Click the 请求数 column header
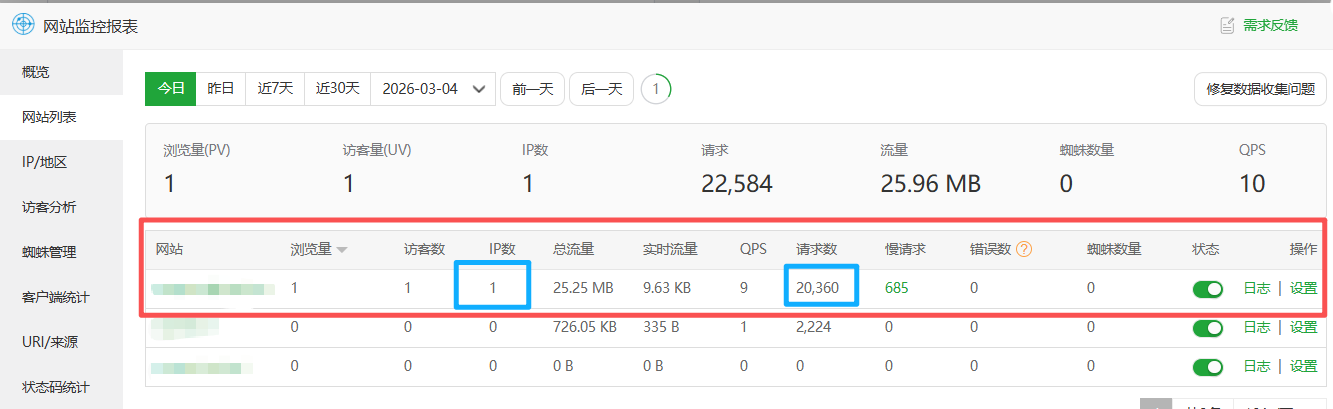1333x409 pixels. click(816, 250)
